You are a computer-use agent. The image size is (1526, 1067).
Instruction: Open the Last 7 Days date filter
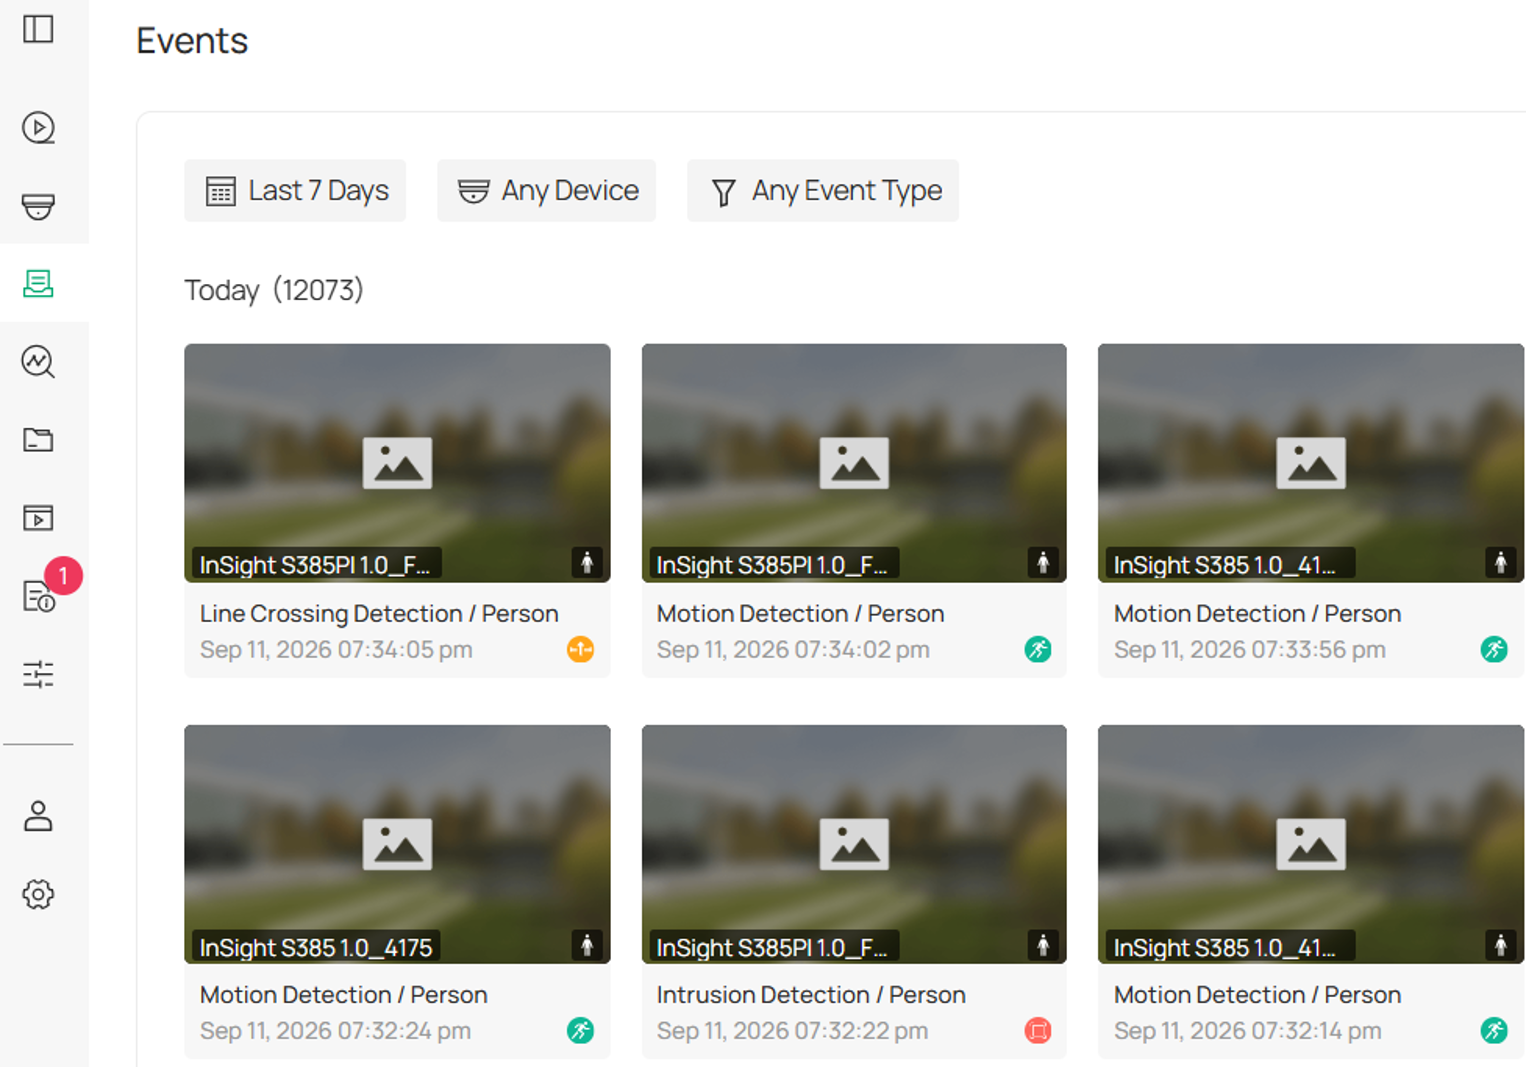tap(295, 190)
